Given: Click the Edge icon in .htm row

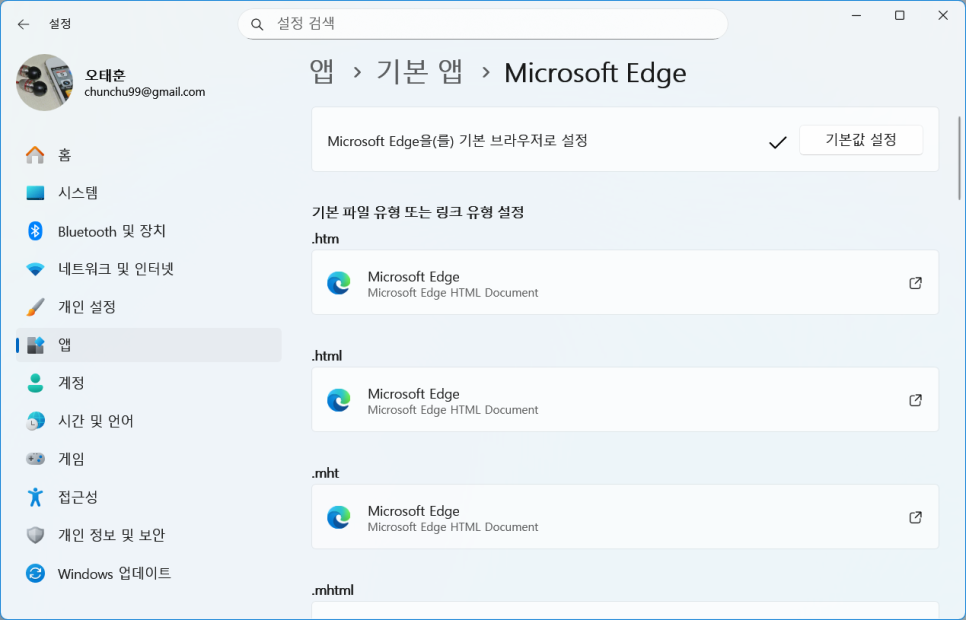Looking at the screenshot, I should pyautogui.click(x=339, y=283).
